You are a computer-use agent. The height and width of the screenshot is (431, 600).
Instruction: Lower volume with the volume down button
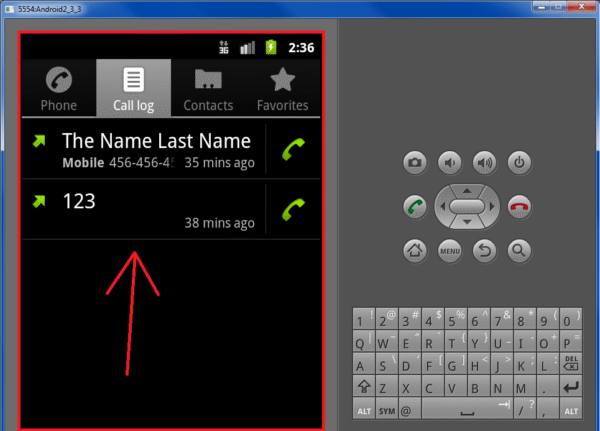[x=450, y=163]
